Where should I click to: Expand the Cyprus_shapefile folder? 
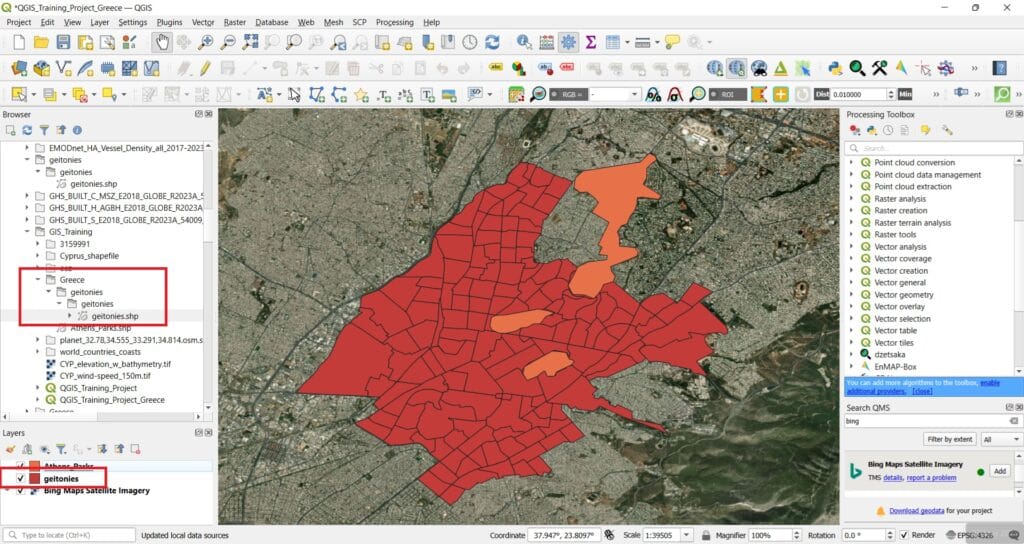tap(38, 256)
